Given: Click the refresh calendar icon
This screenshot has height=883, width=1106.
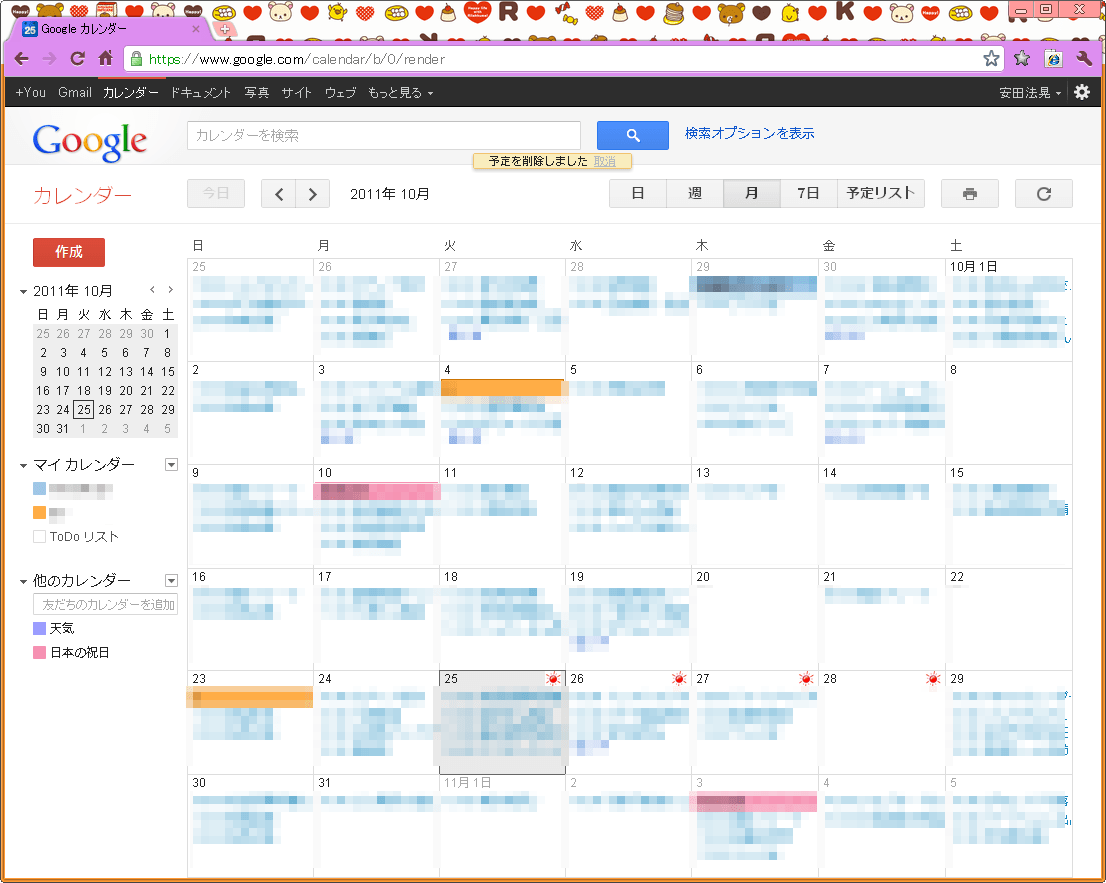Looking at the screenshot, I should click(x=1043, y=194).
